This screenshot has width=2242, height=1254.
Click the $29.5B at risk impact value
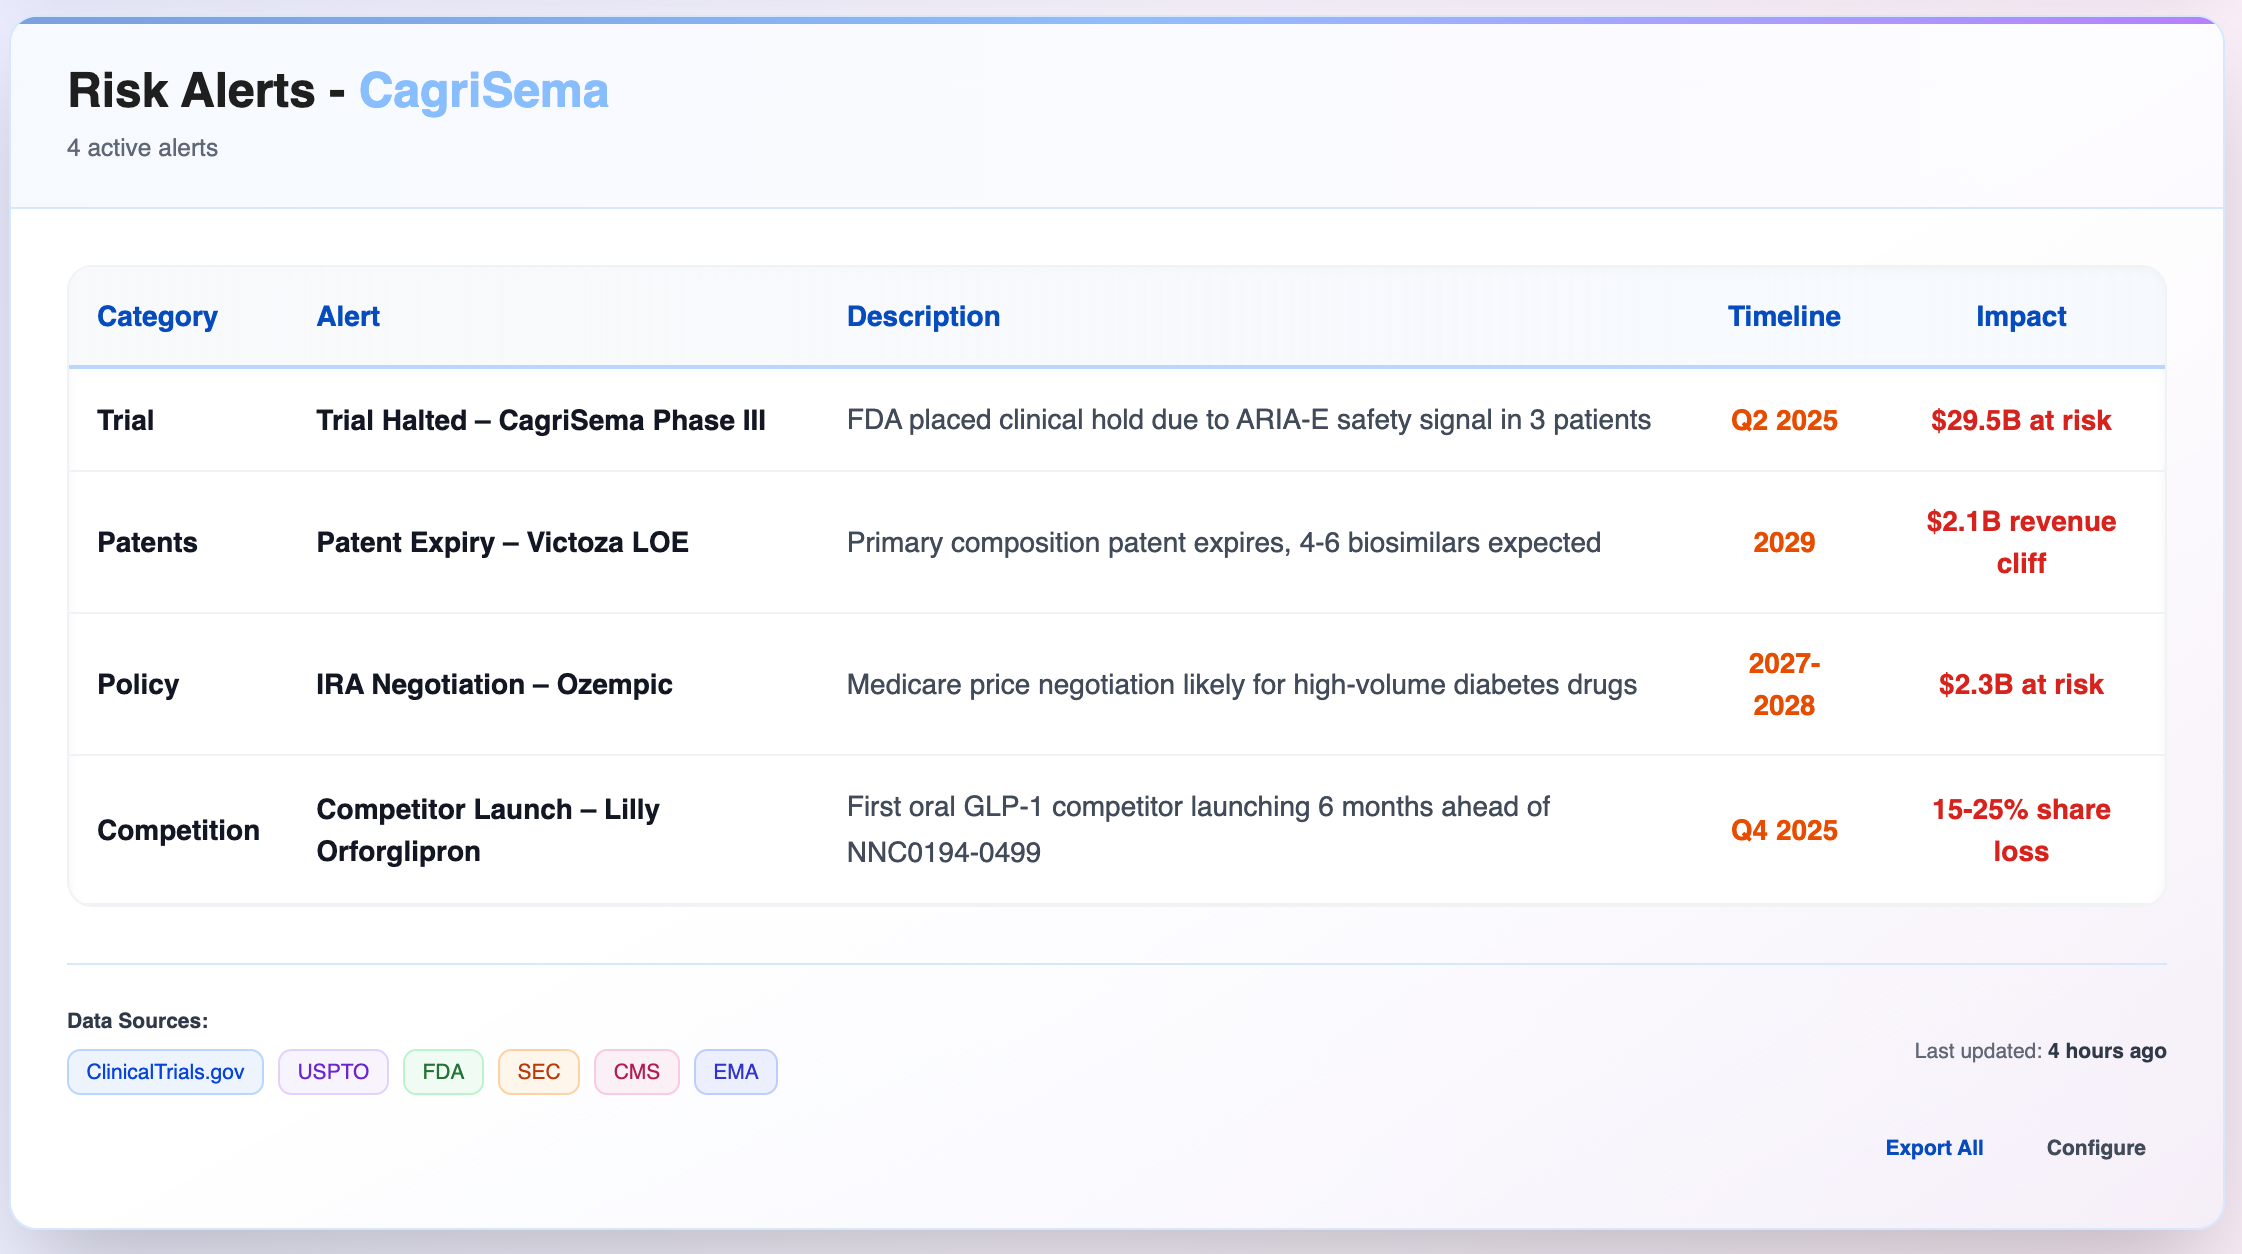click(x=2020, y=420)
